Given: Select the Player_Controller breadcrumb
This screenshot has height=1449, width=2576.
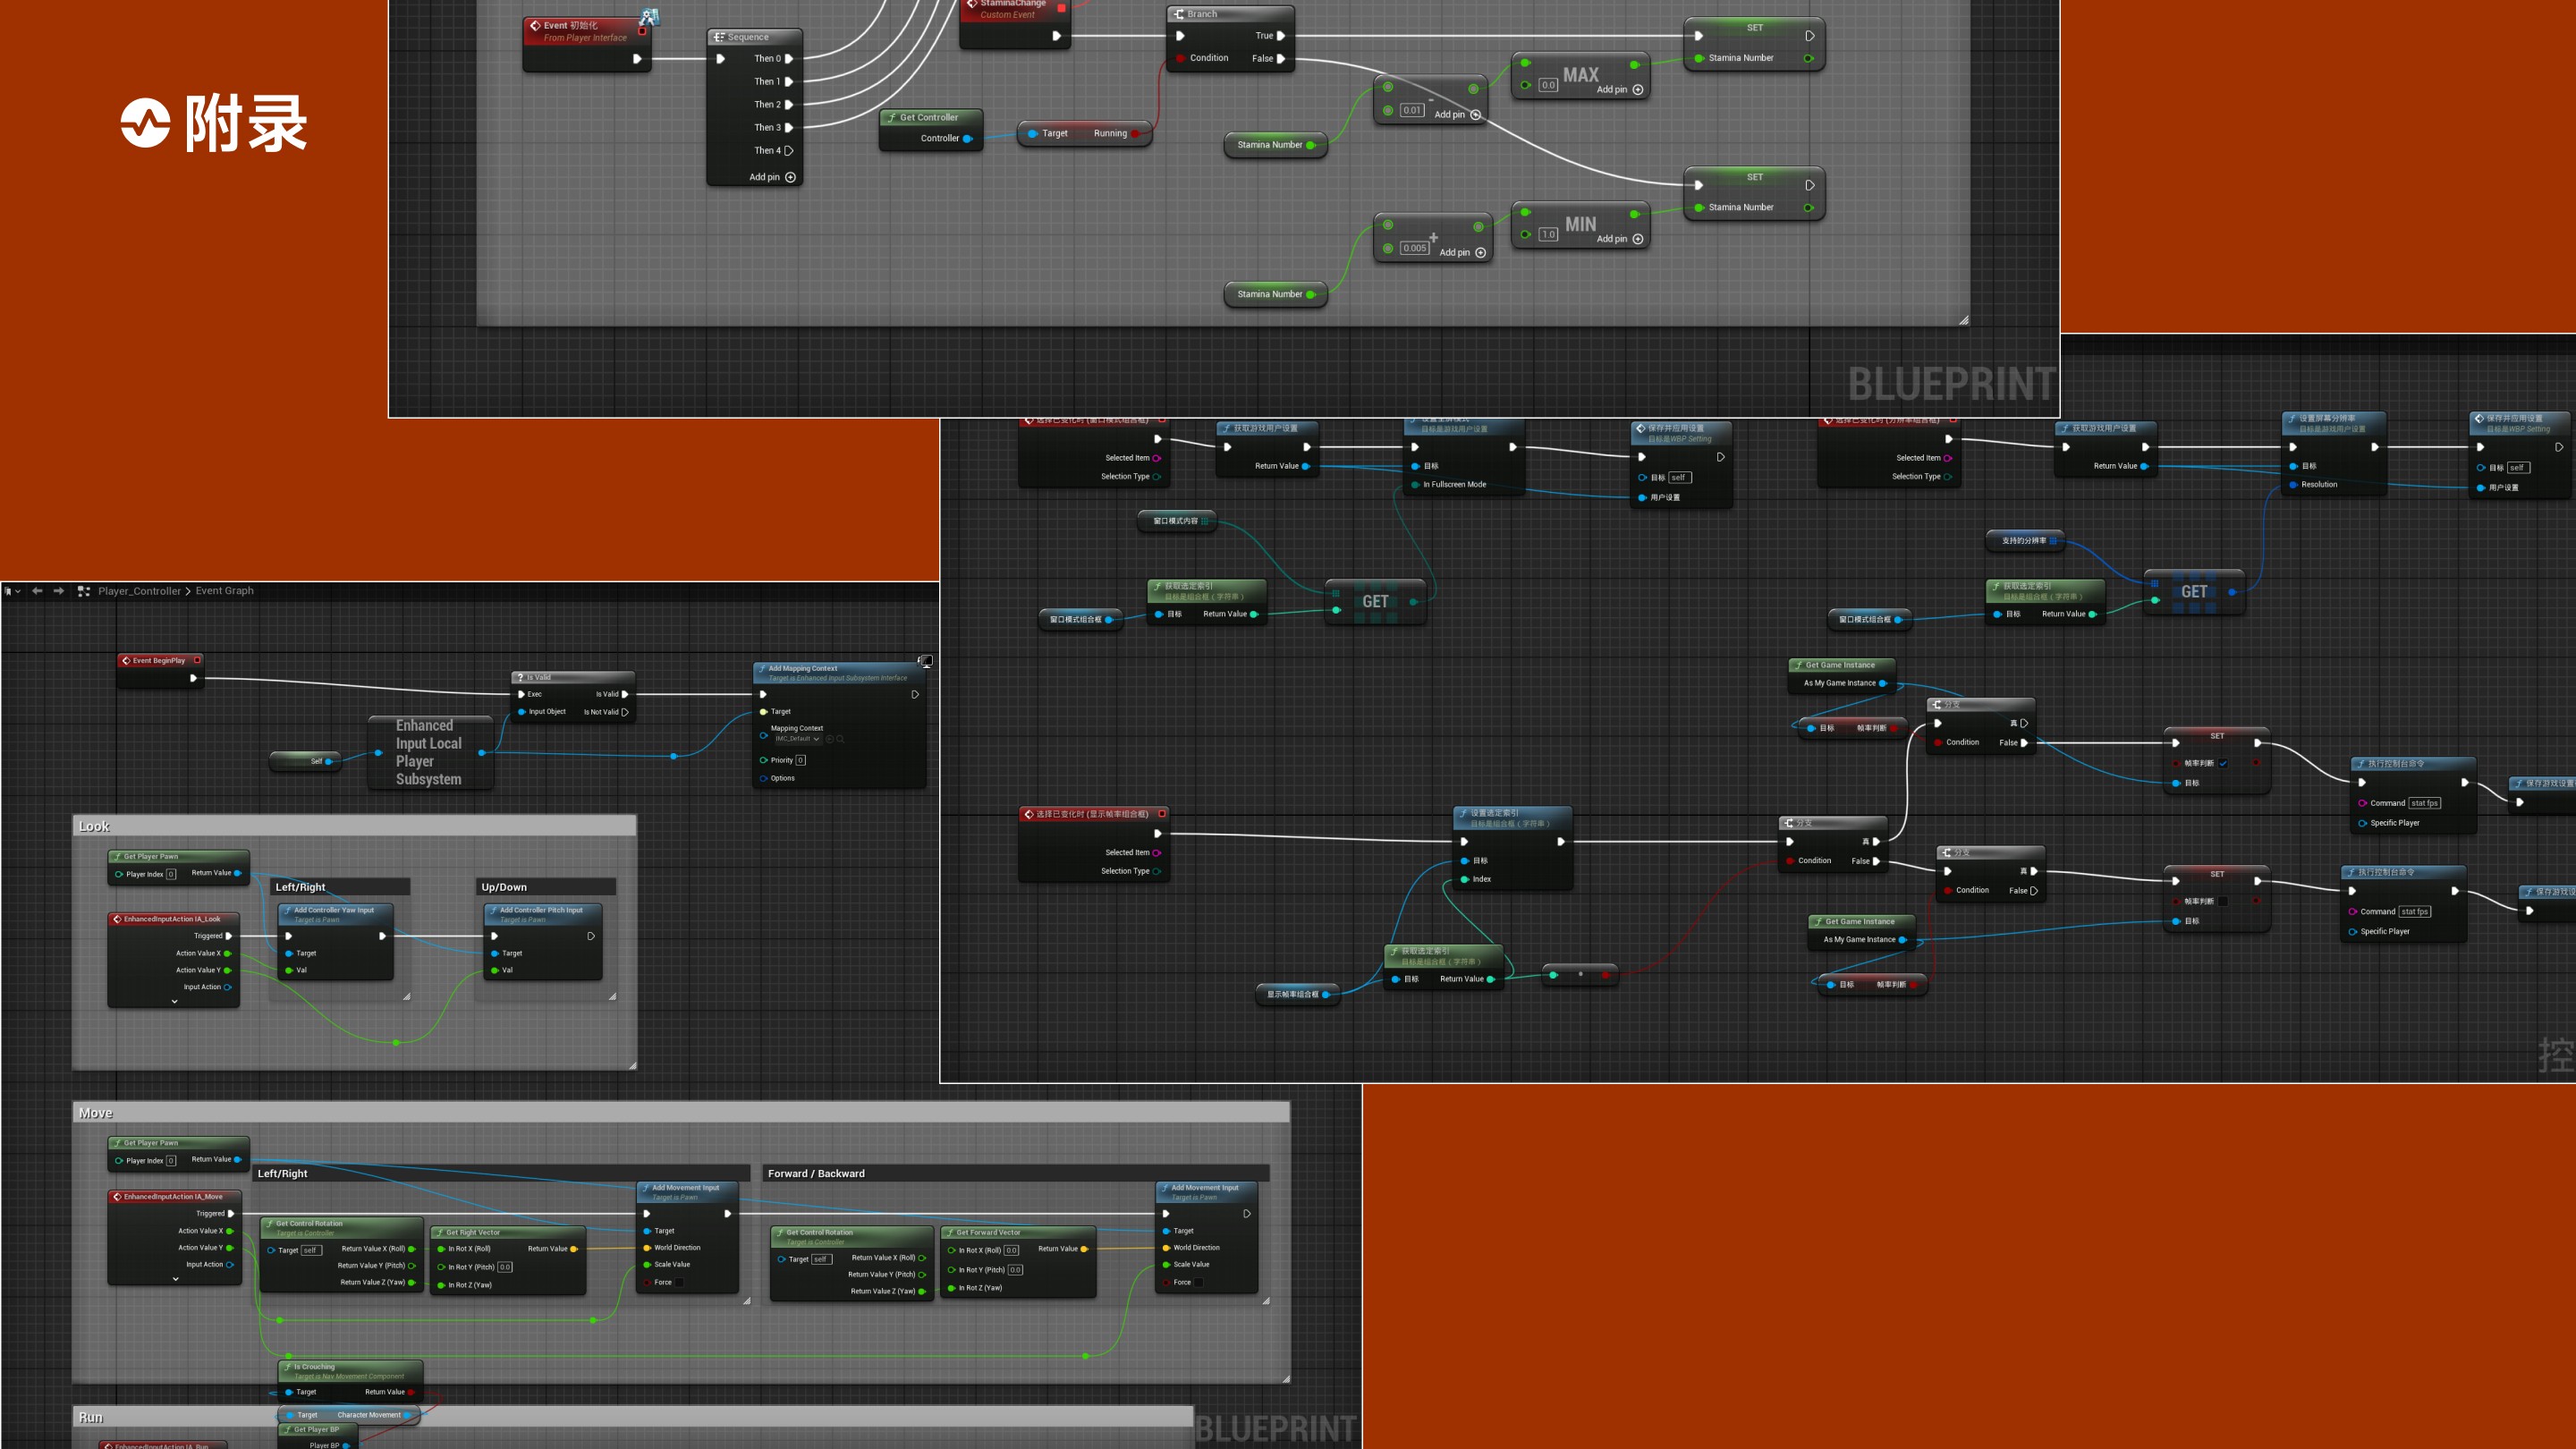Looking at the screenshot, I should [x=139, y=591].
